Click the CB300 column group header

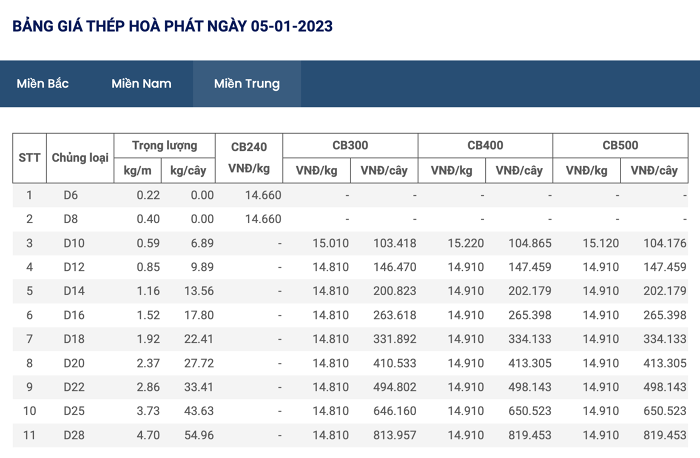tap(350, 146)
